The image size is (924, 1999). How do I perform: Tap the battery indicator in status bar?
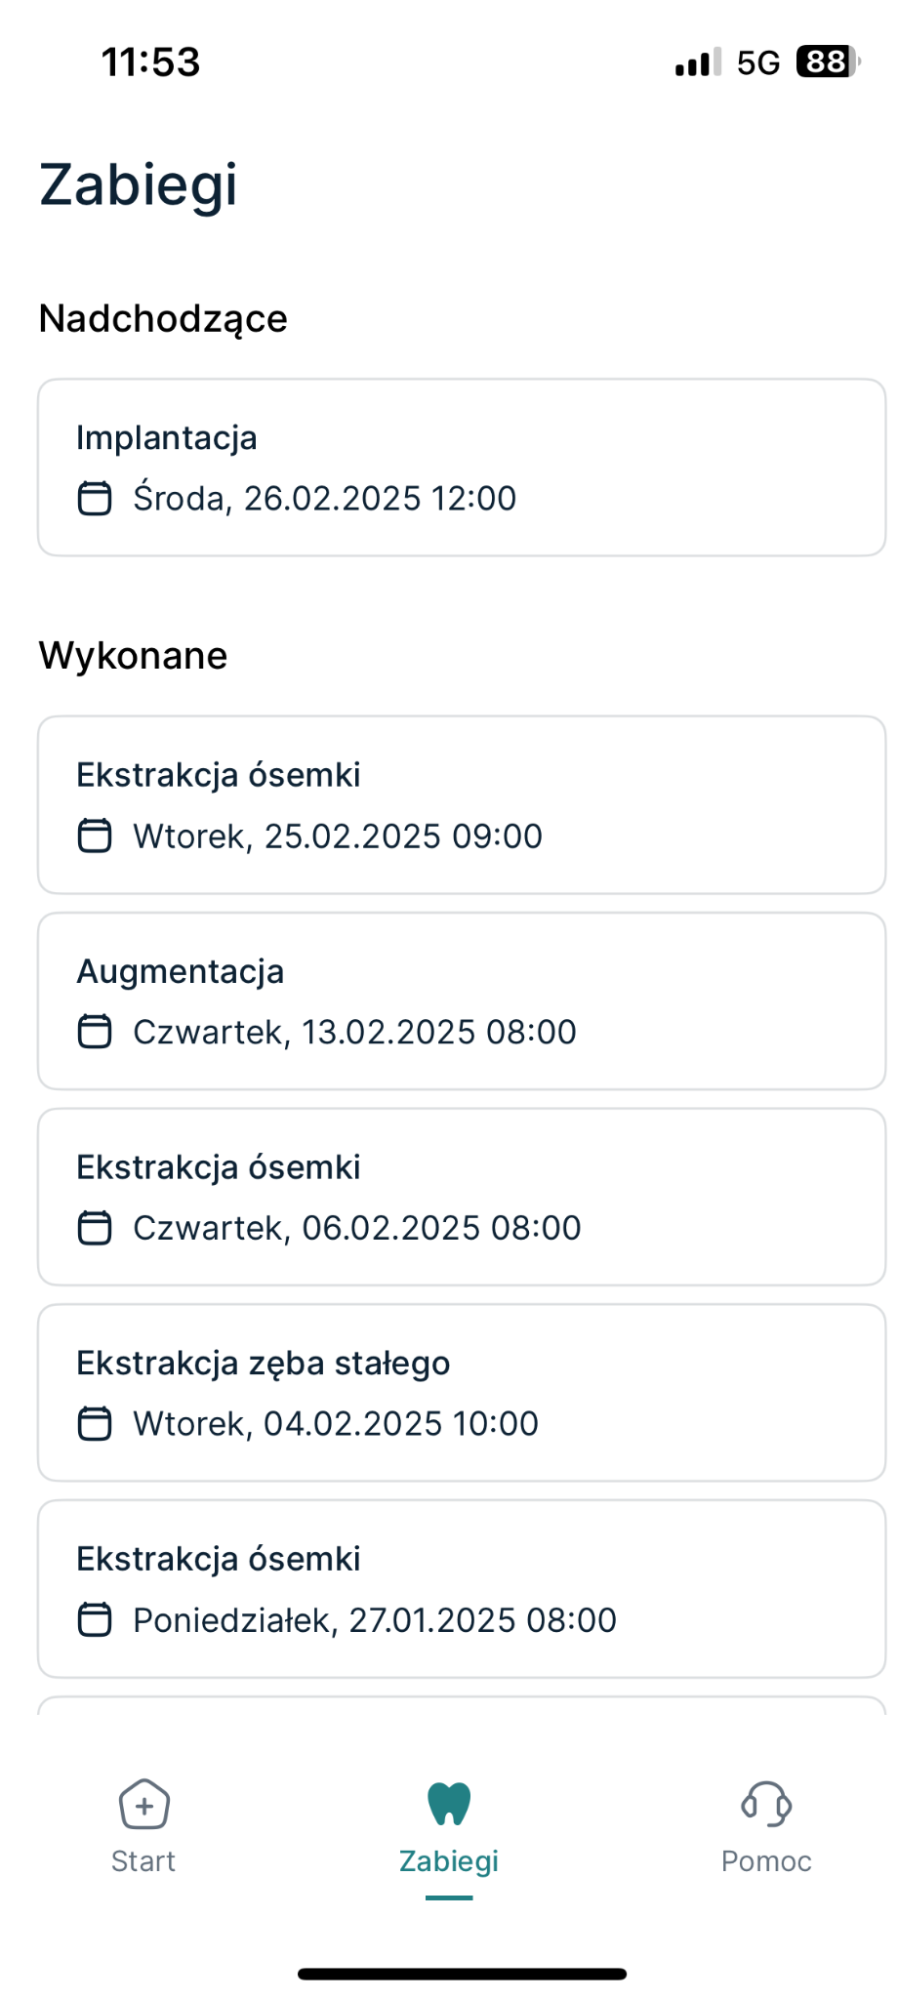(x=827, y=62)
